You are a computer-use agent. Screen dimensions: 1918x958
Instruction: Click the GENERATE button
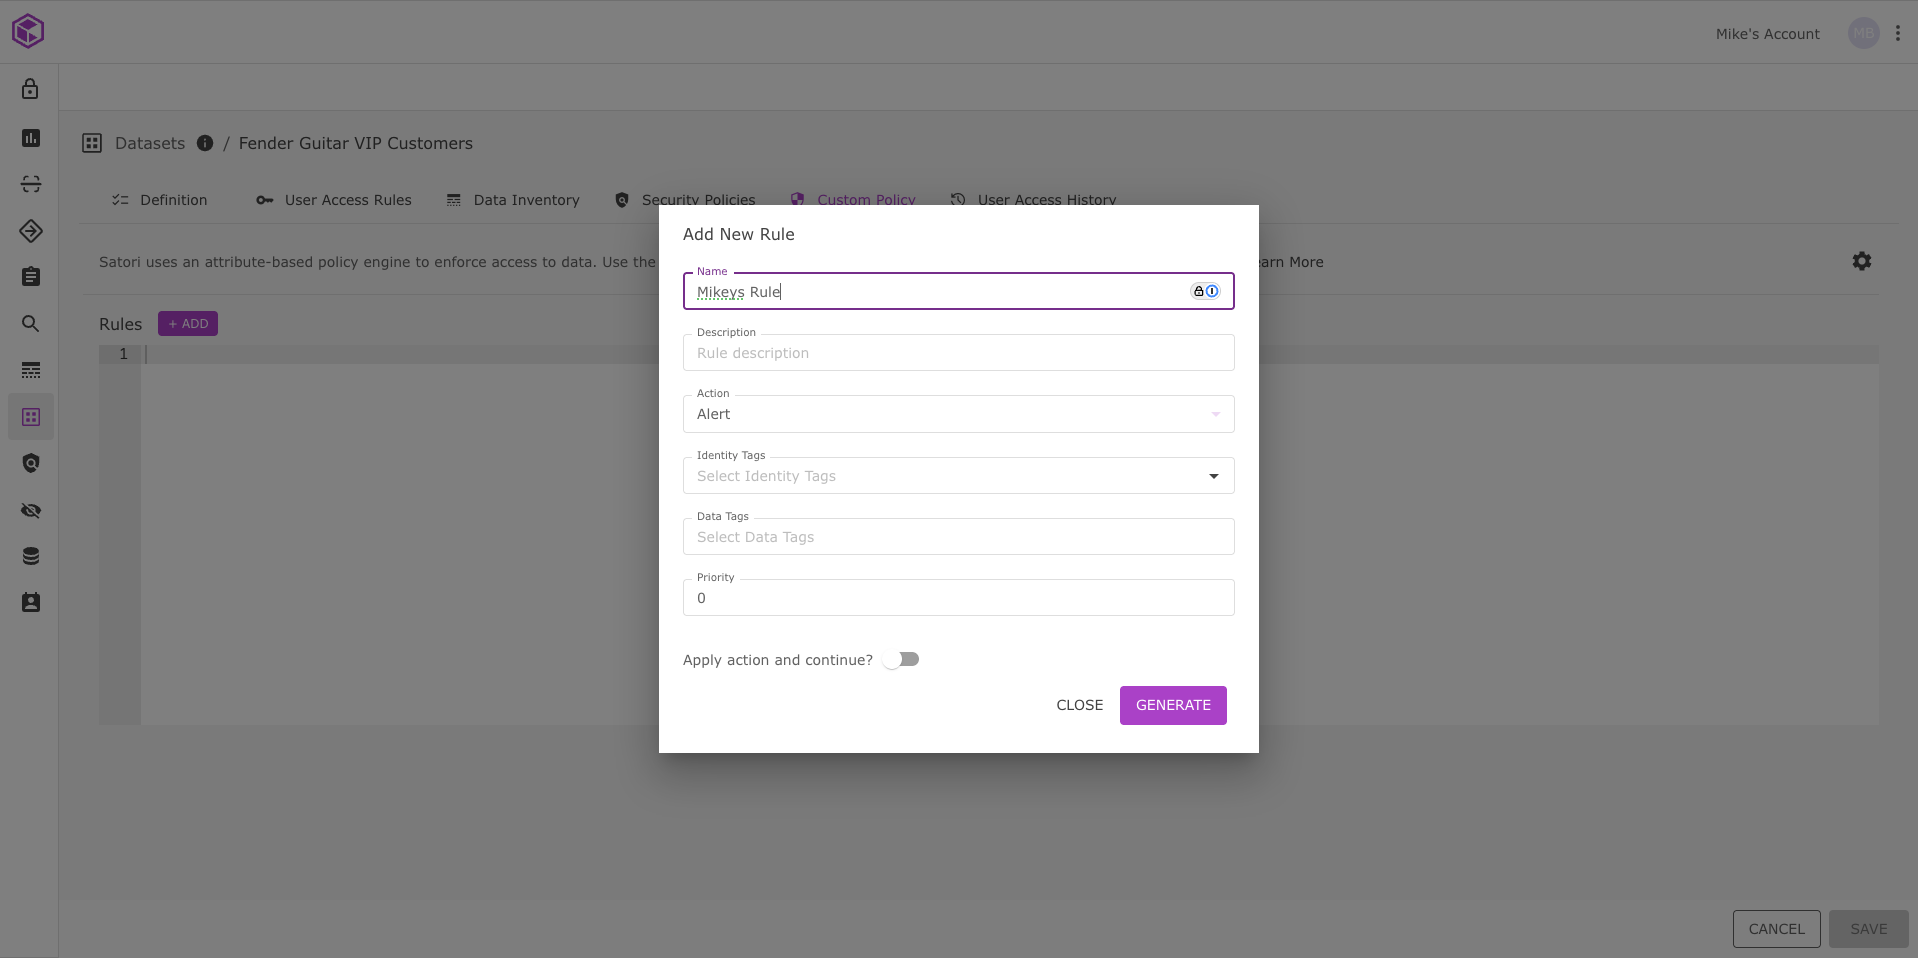point(1173,705)
